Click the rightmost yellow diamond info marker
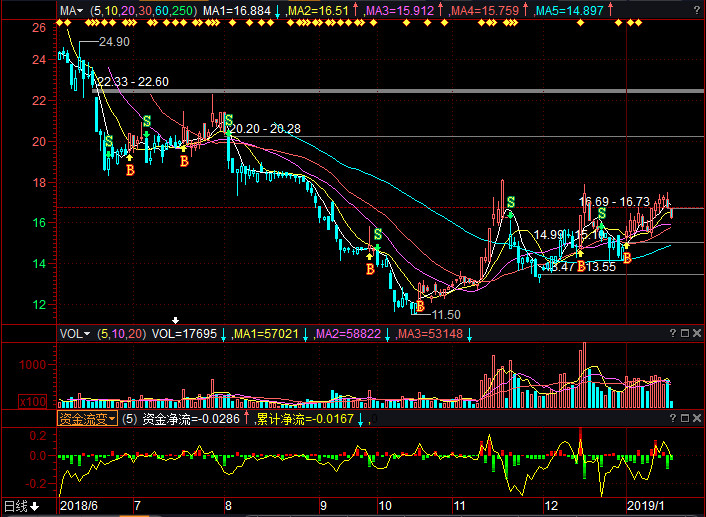706x517 pixels. pyautogui.click(x=638, y=23)
